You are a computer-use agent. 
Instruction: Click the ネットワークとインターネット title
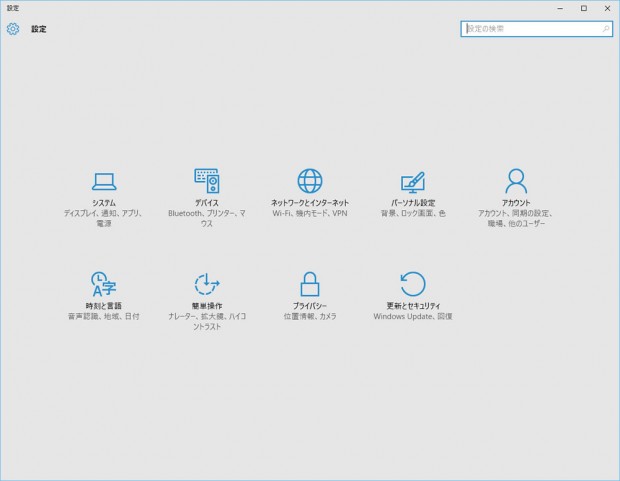[310, 203]
